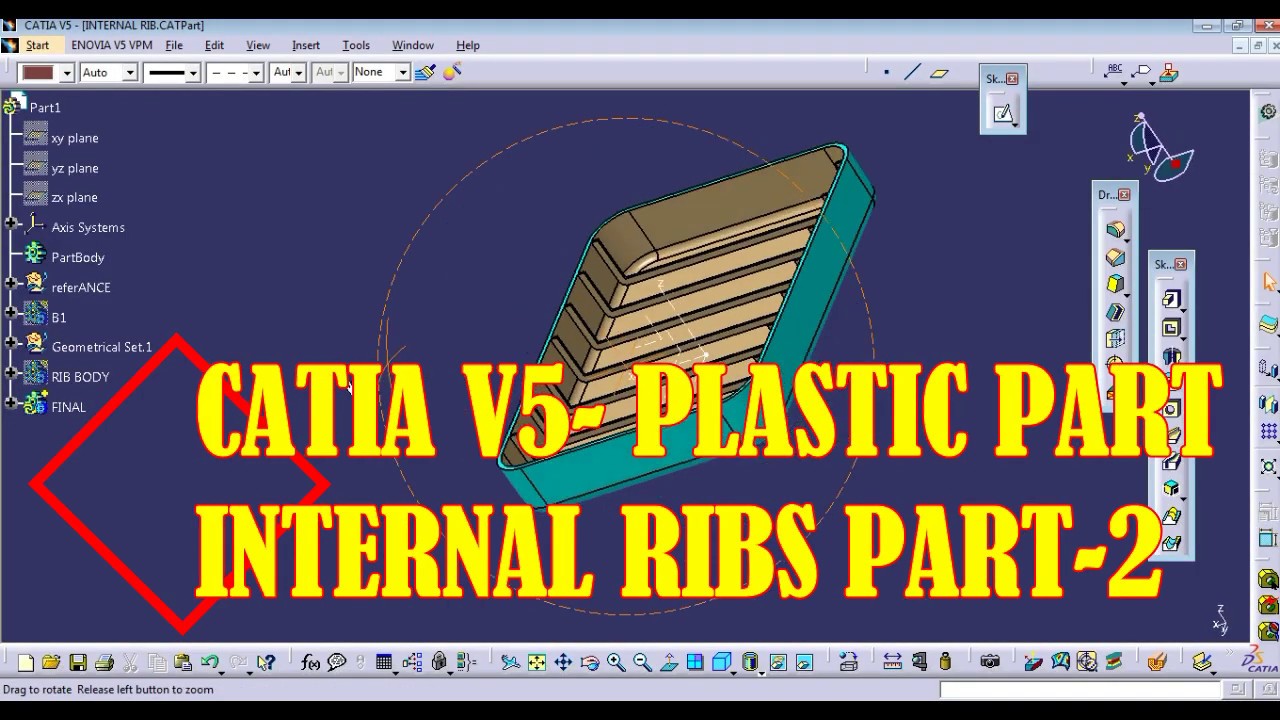This screenshot has height=720, width=1280.
Task: Toggle the Shading view mode cylinder
Action: click(750, 662)
